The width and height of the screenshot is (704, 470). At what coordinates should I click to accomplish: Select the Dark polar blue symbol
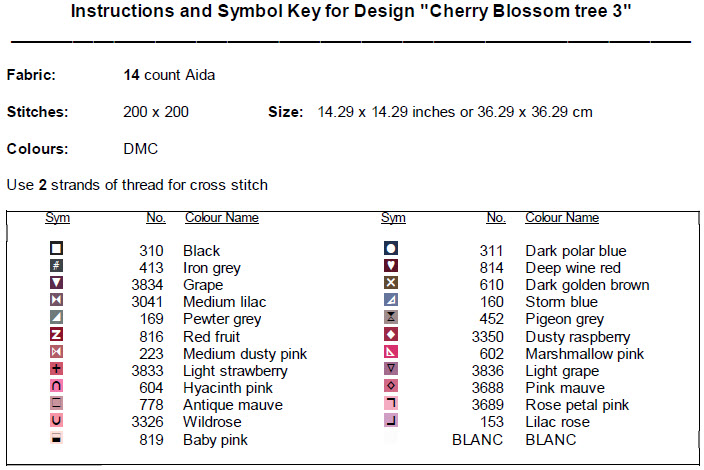(392, 249)
